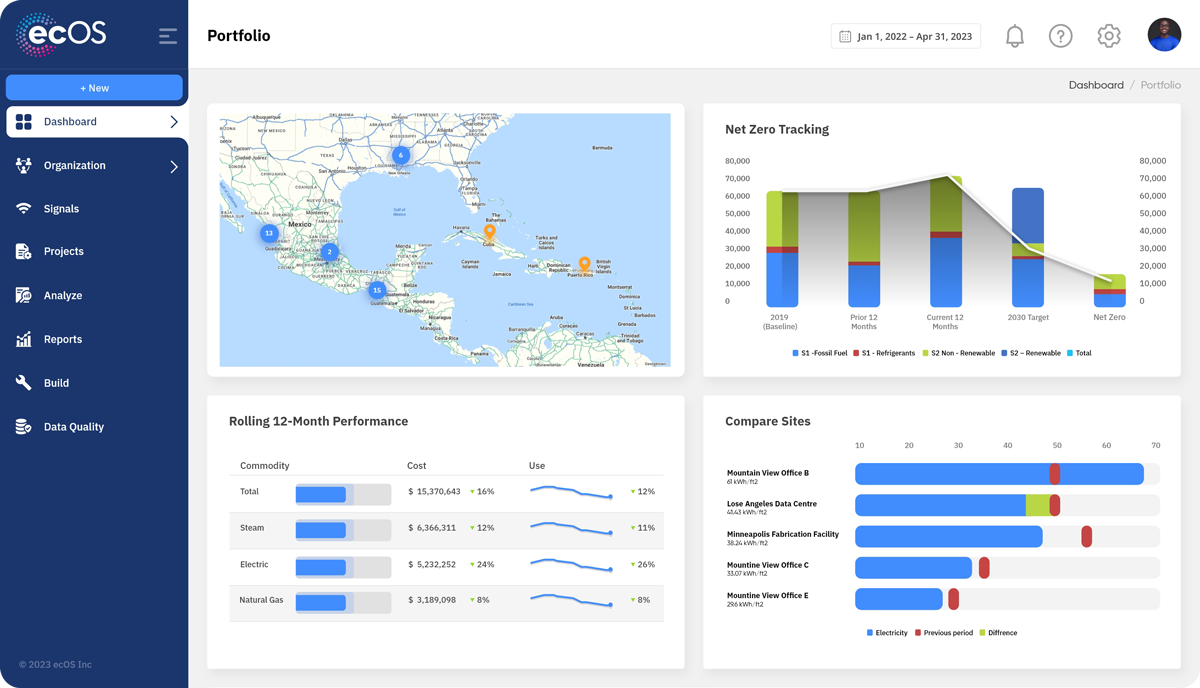This screenshot has width=1200, height=688.
Task: Open the user profile avatar
Action: 1164,35
